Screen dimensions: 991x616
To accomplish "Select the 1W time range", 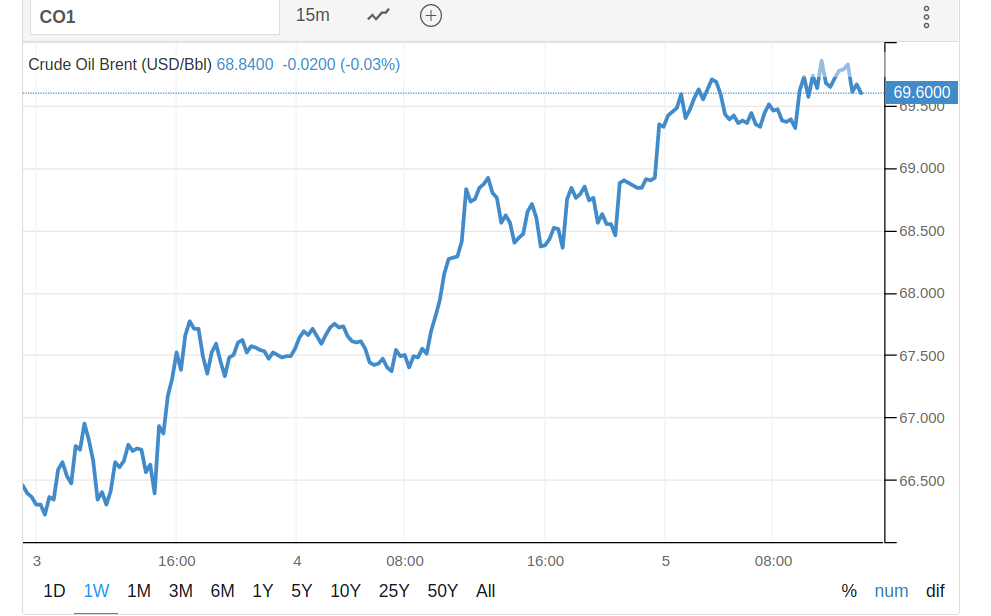I will coord(97,591).
